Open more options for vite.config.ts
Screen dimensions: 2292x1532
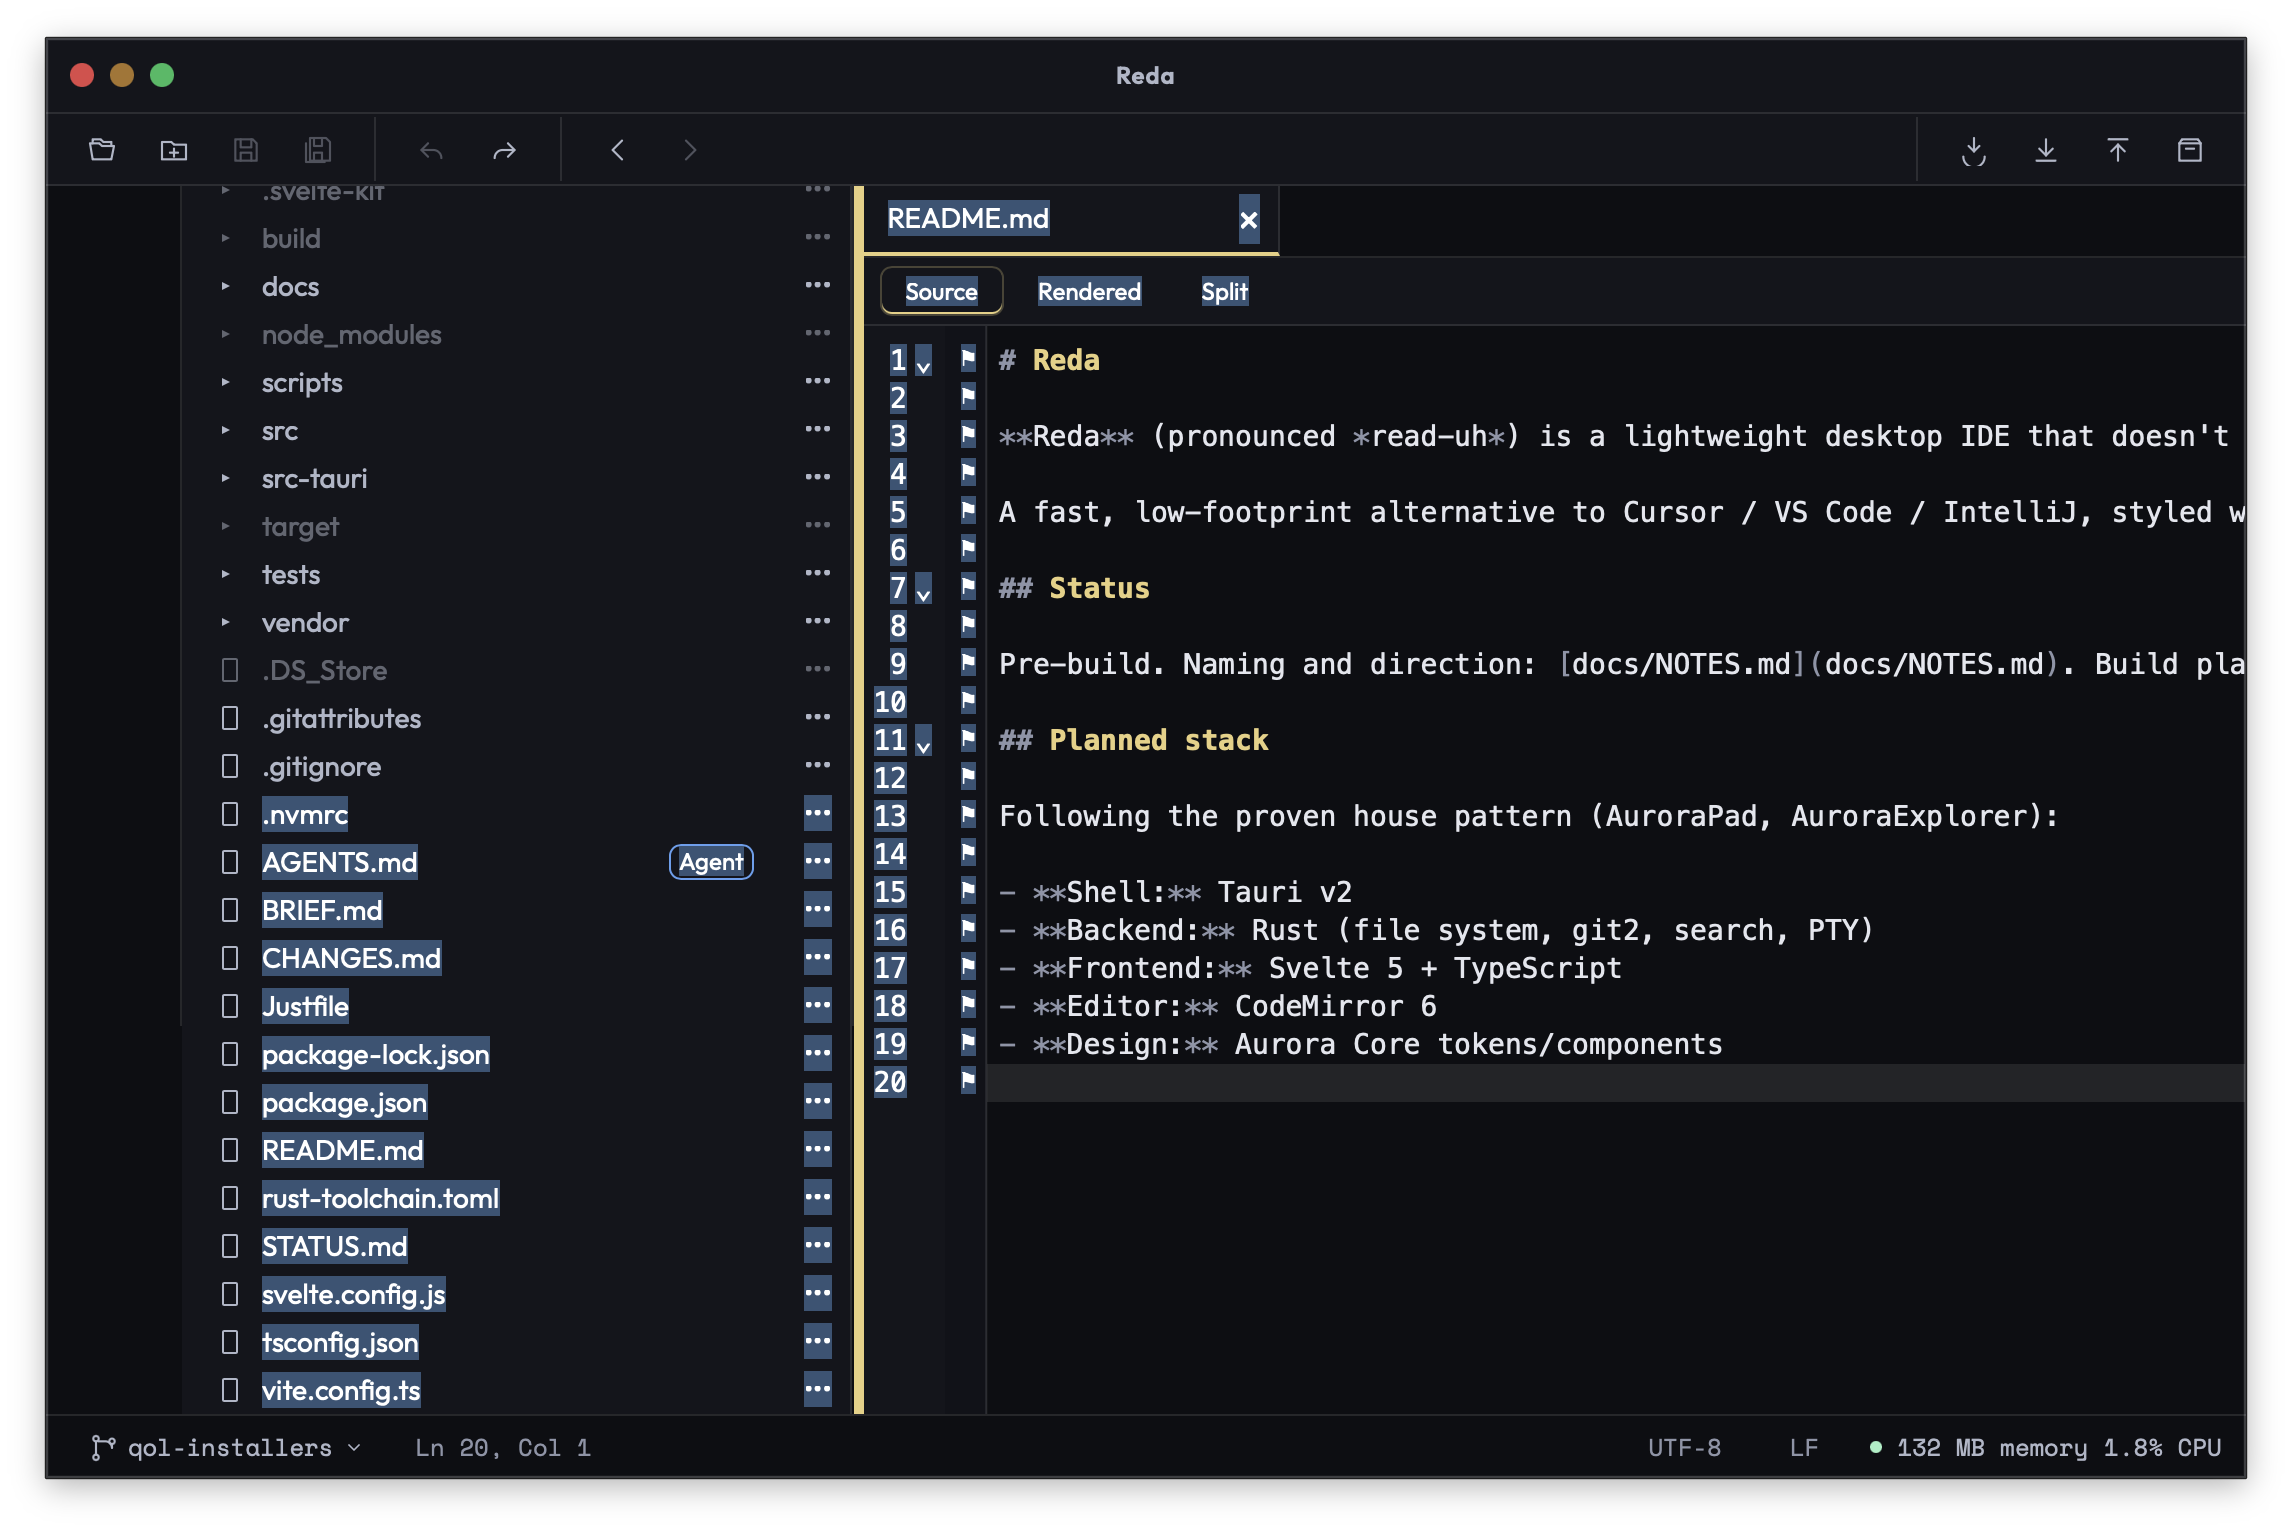tap(818, 1389)
